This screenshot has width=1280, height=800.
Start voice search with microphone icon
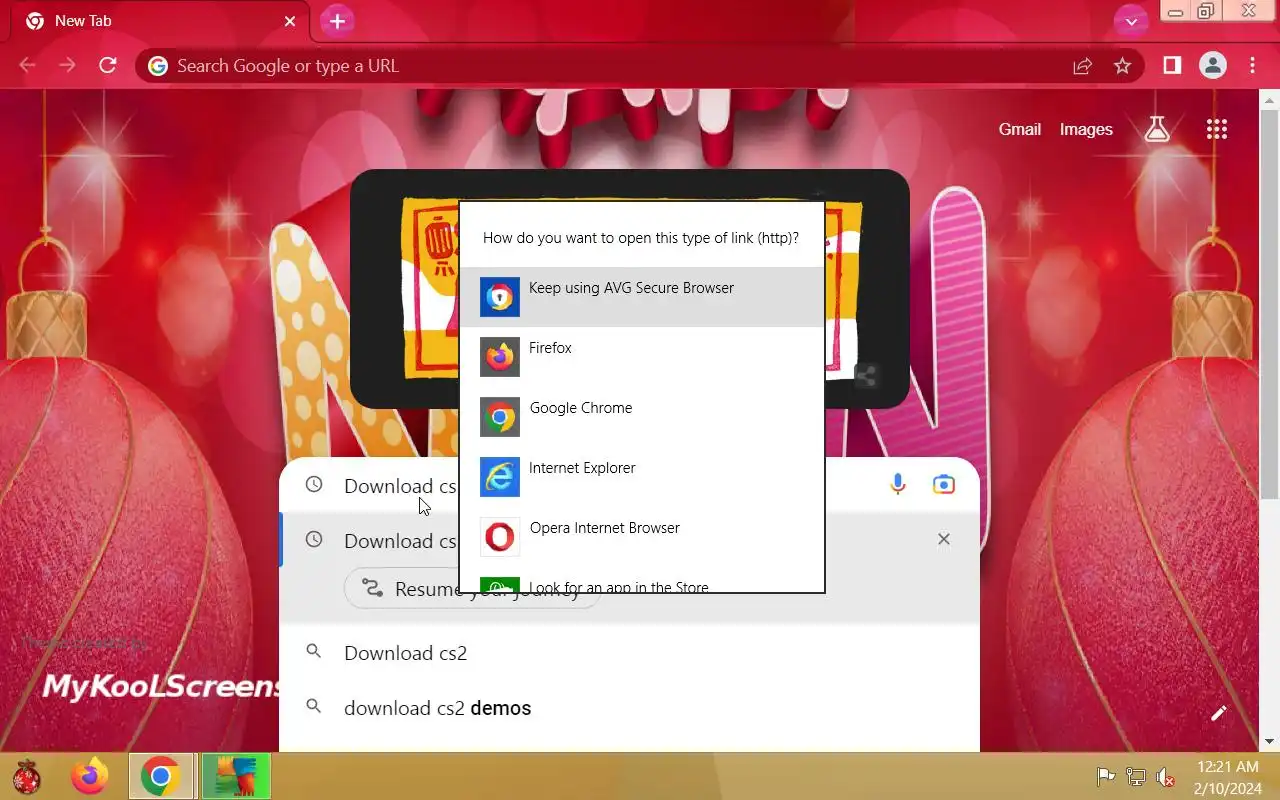tap(898, 485)
